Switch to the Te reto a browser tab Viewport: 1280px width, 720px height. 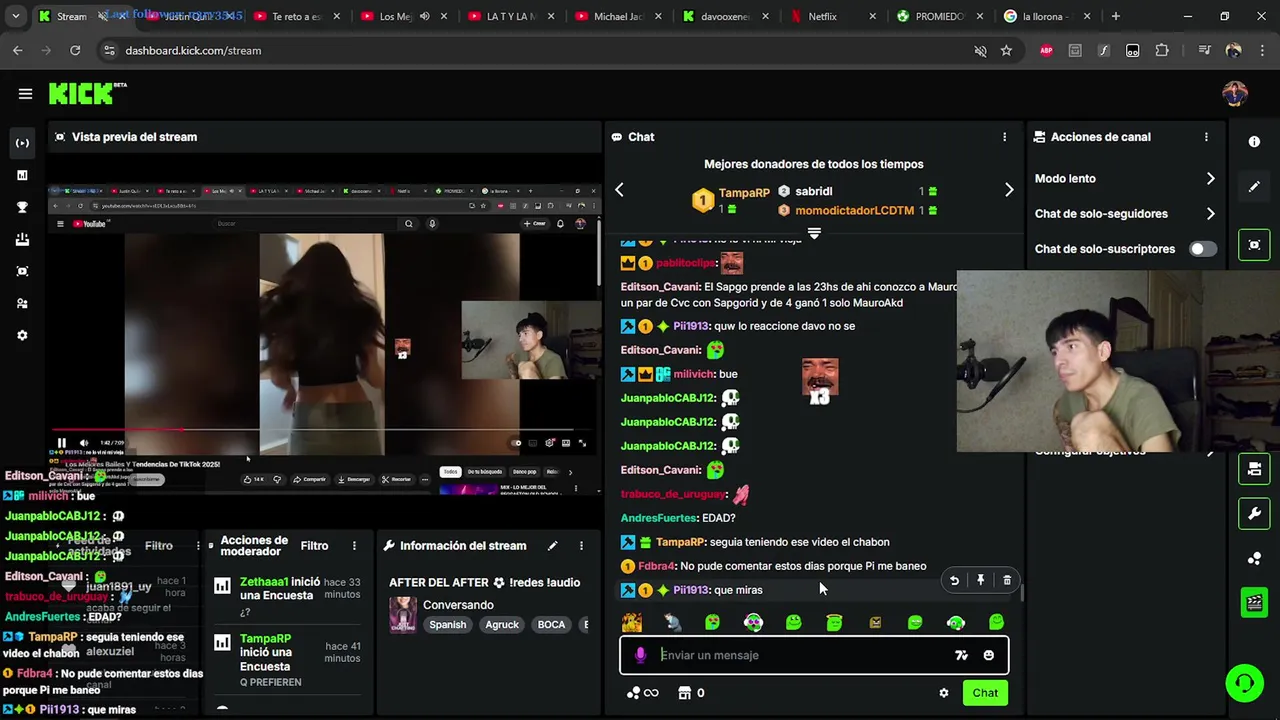click(295, 17)
